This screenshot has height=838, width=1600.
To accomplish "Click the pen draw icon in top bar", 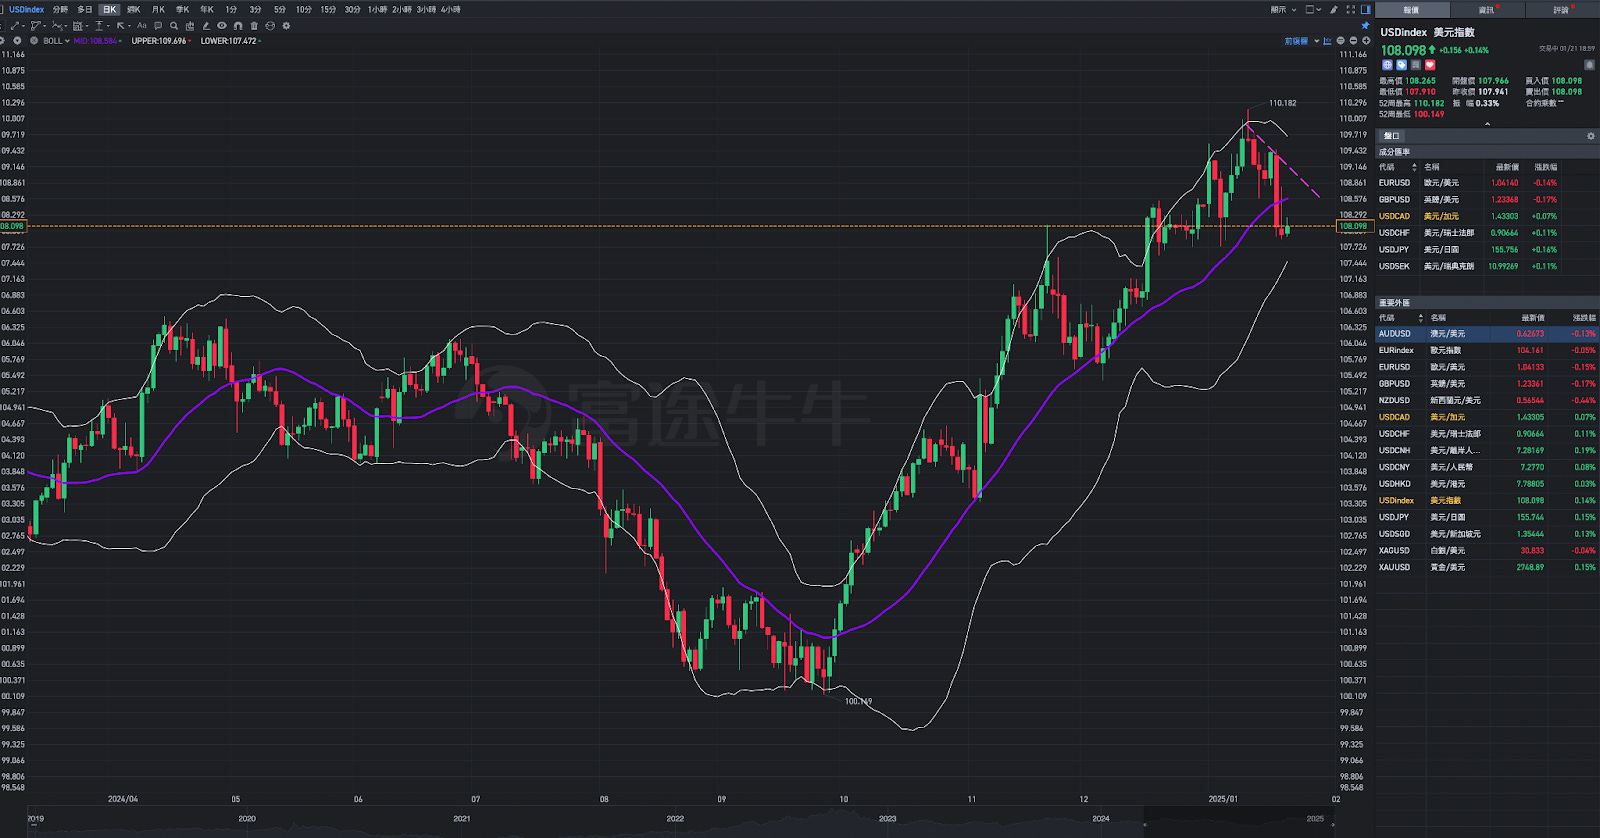I will pyautogui.click(x=1333, y=10).
